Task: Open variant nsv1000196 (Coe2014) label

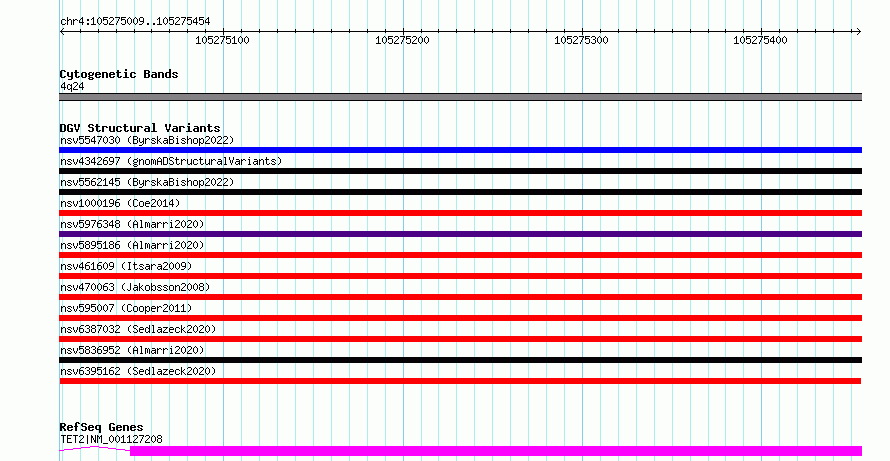Action: pyautogui.click(x=120, y=203)
